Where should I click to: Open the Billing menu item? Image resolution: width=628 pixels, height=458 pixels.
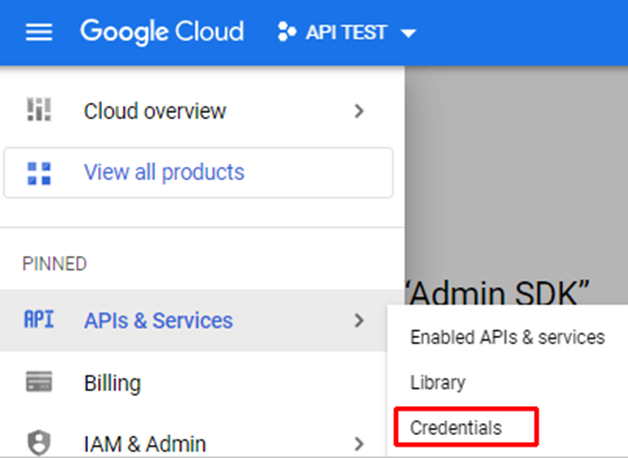click(112, 383)
